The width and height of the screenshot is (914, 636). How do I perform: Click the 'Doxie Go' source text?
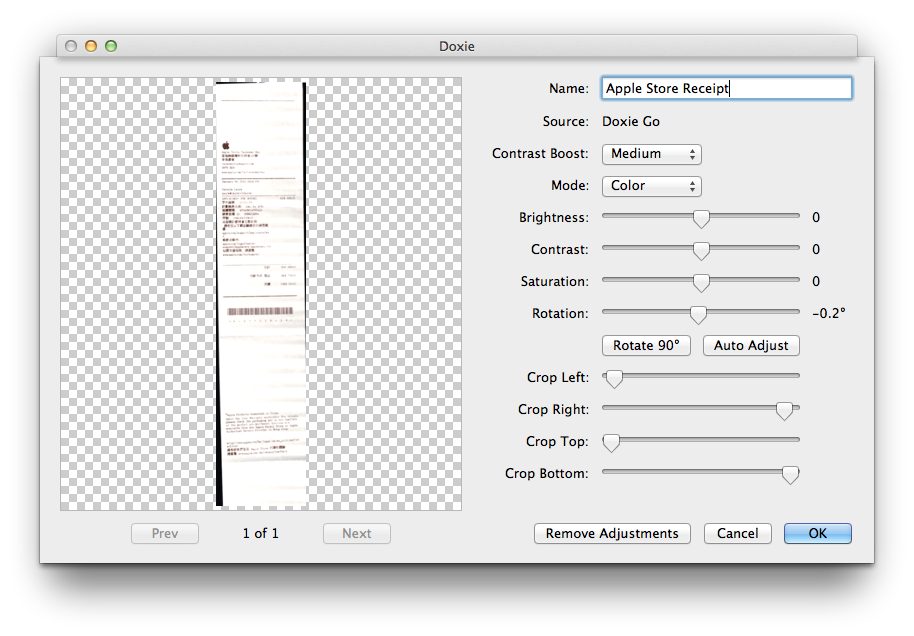[x=631, y=121]
